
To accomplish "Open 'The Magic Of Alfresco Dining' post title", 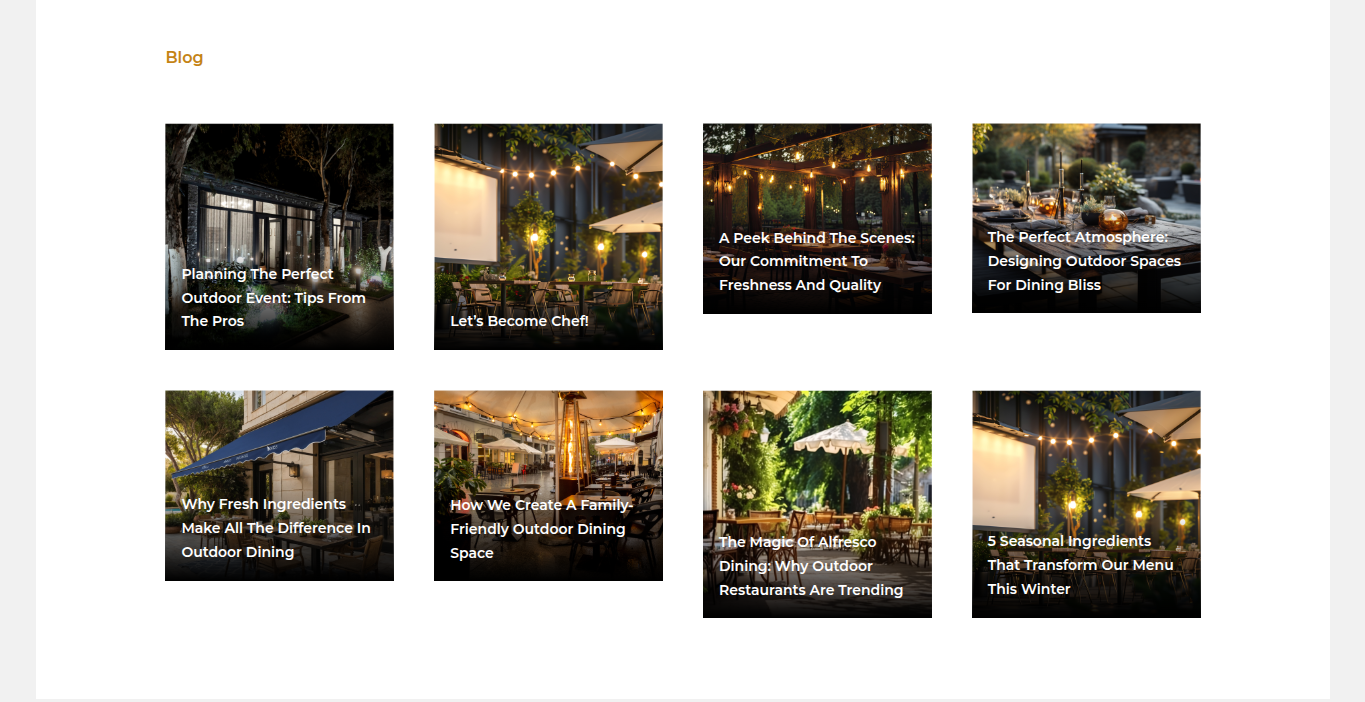I will point(811,566).
